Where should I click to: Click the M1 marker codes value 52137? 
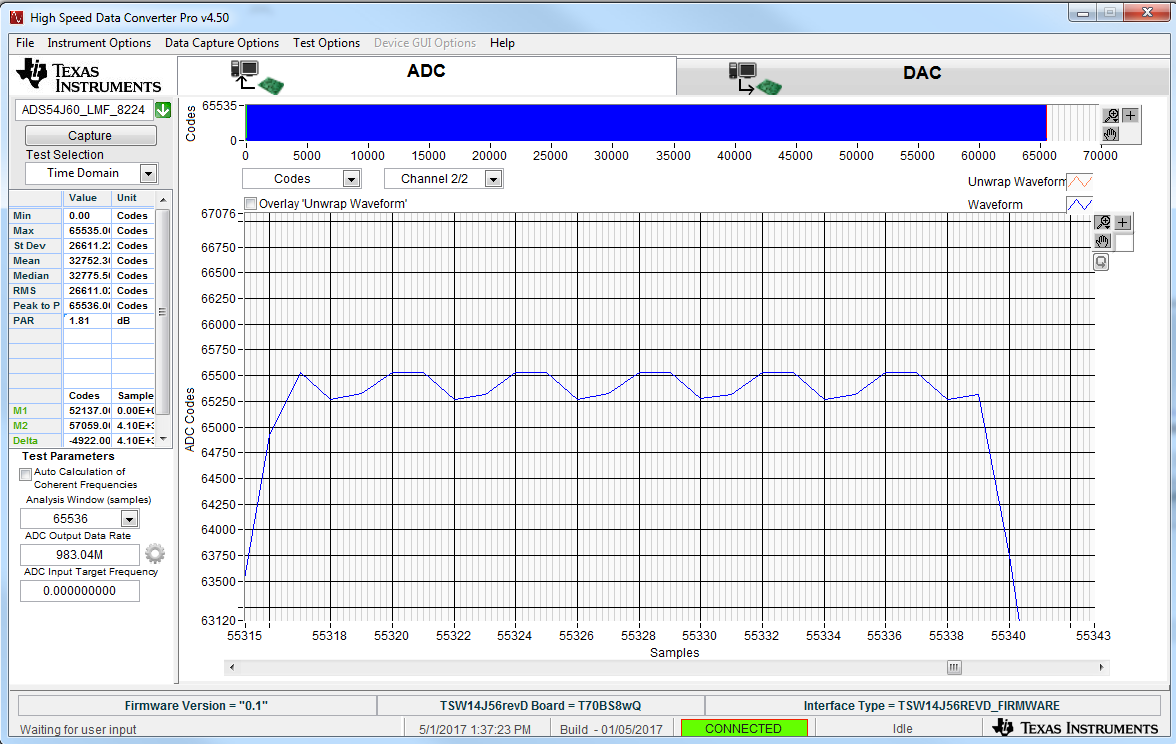tap(88, 410)
